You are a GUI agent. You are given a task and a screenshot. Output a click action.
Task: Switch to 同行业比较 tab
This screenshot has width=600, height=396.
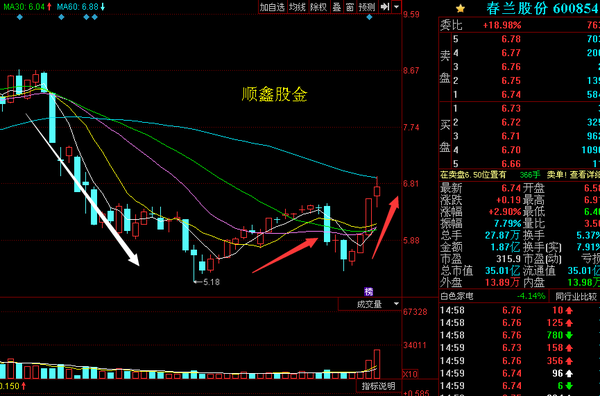(576, 297)
